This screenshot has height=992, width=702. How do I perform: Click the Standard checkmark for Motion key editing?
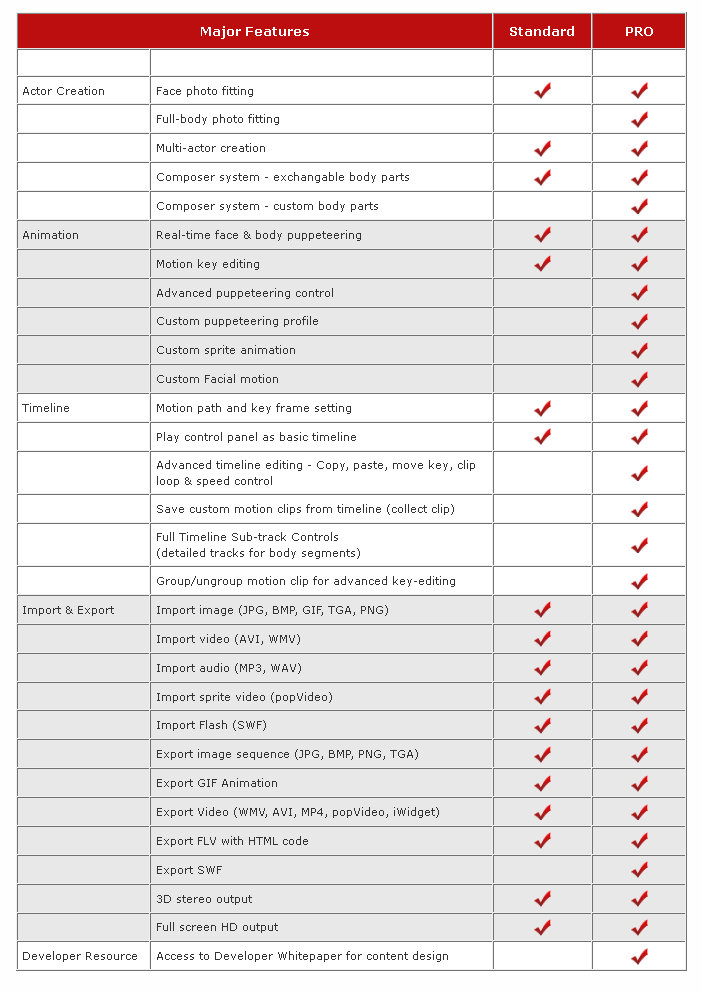coord(543,264)
